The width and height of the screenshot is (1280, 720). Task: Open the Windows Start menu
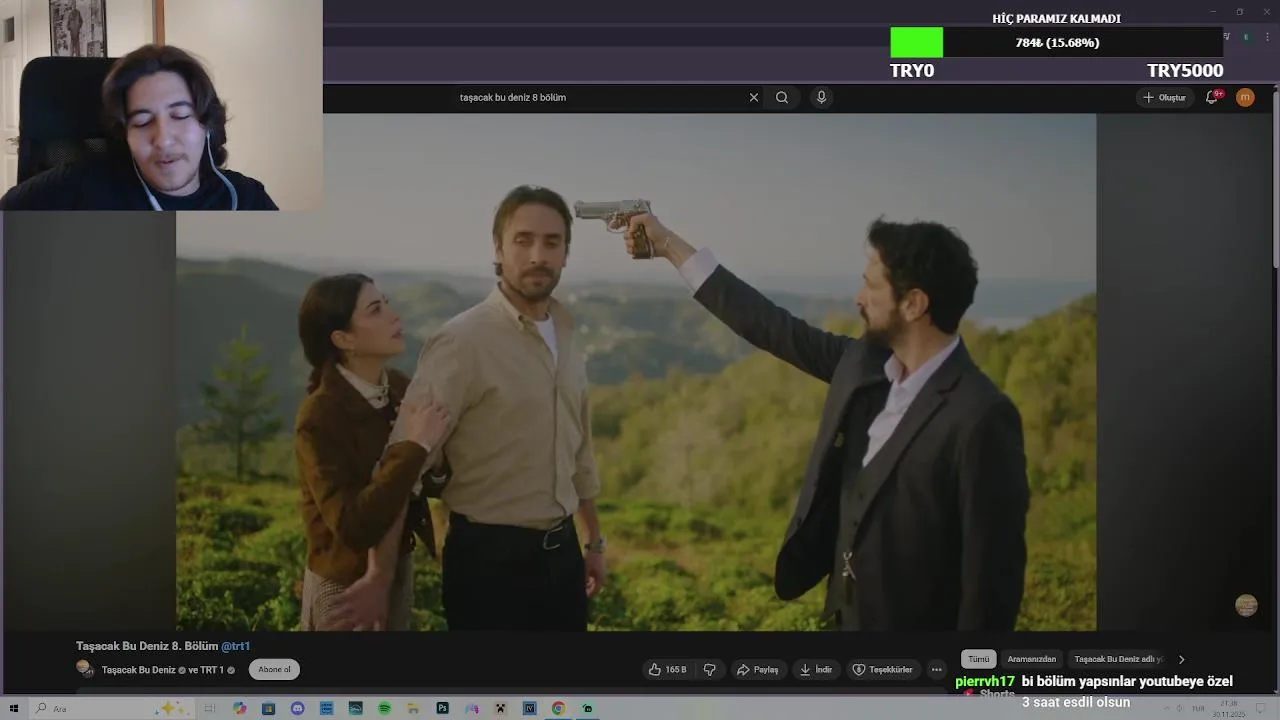[14, 708]
